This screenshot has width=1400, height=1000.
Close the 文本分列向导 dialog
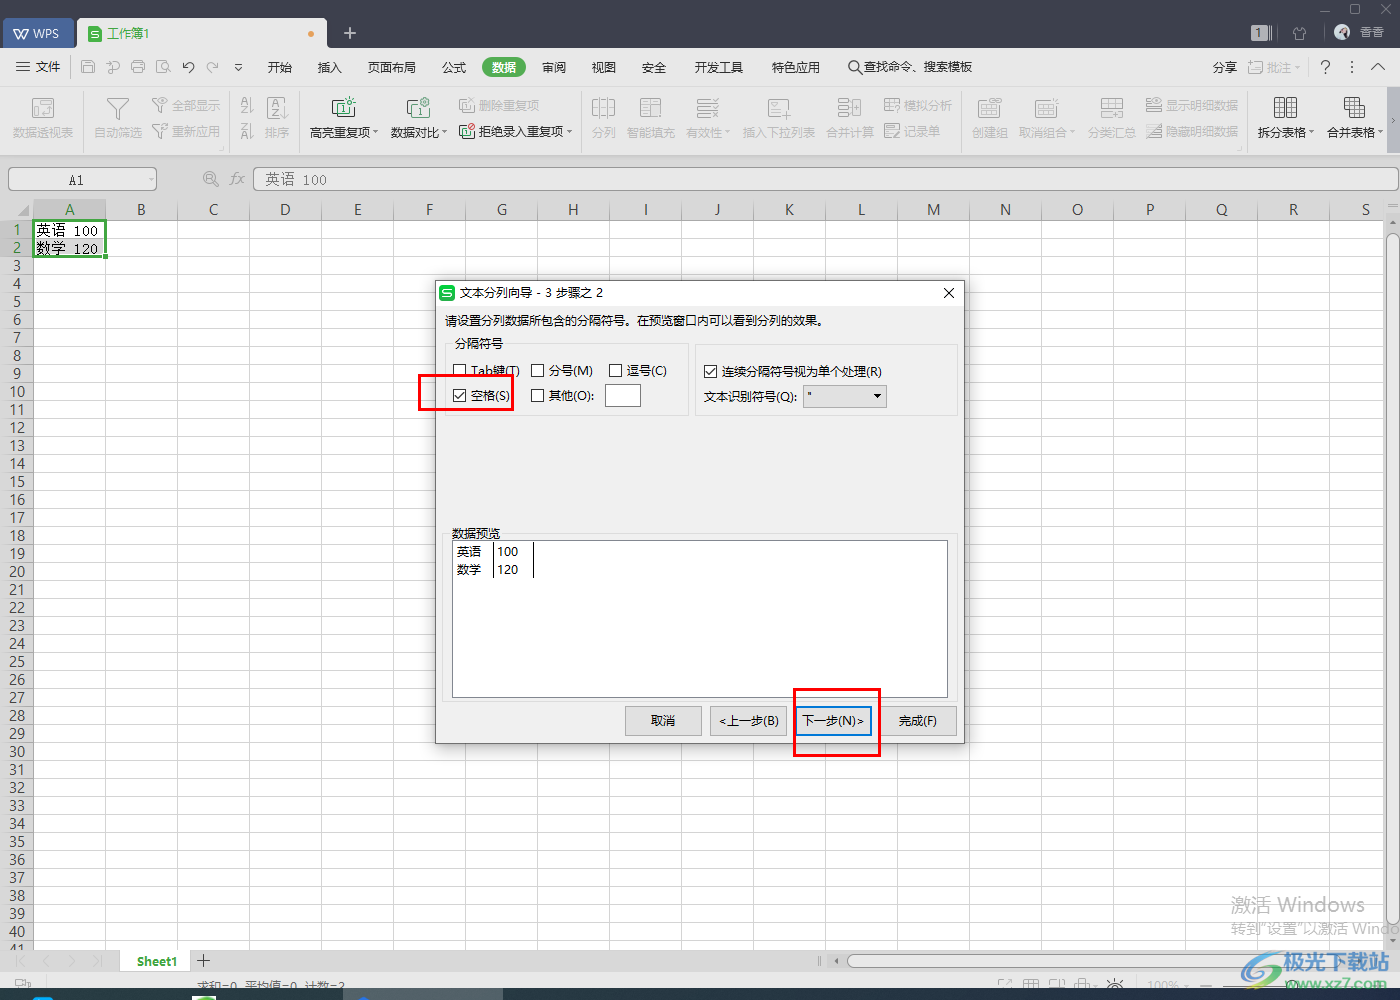point(949,293)
